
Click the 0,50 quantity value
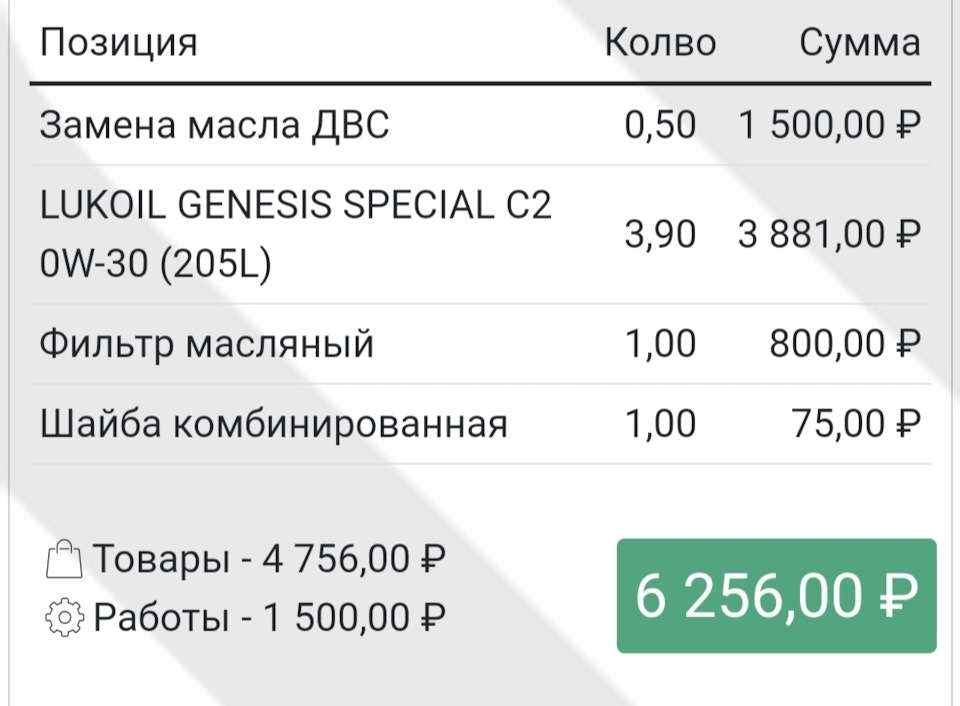[x=660, y=125]
